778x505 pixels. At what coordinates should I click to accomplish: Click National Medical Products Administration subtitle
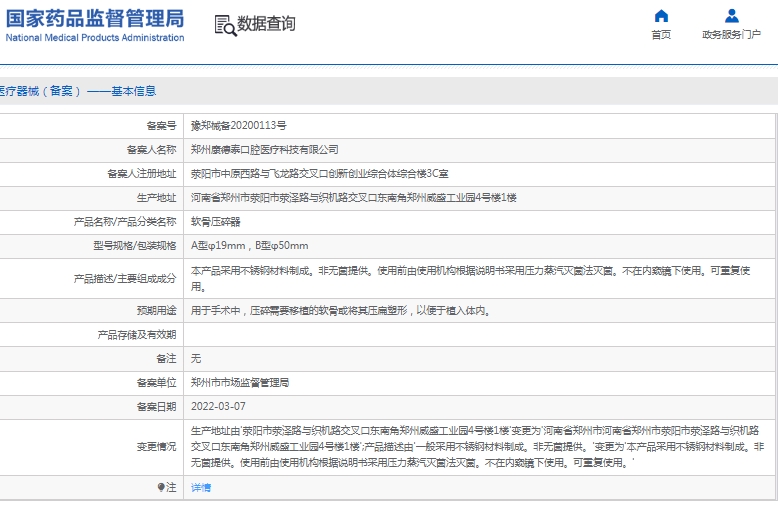tap(95, 38)
